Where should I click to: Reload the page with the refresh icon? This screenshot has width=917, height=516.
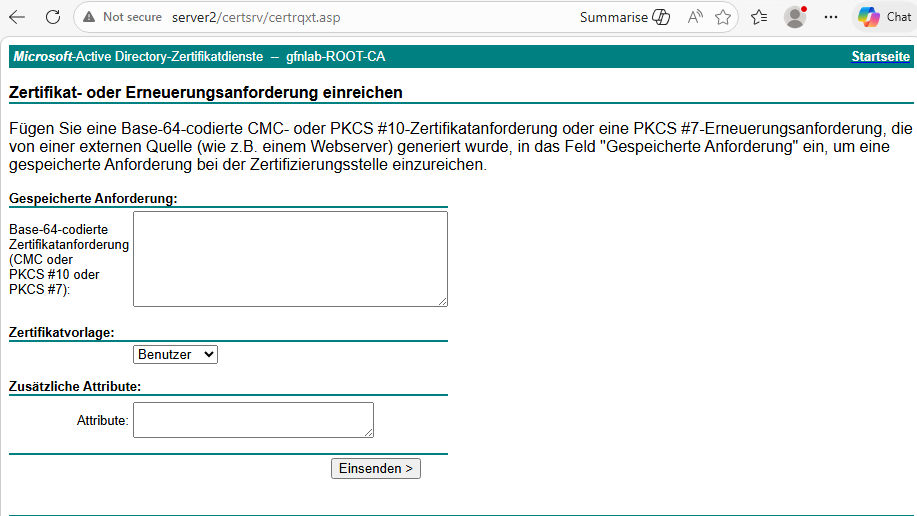(53, 17)
